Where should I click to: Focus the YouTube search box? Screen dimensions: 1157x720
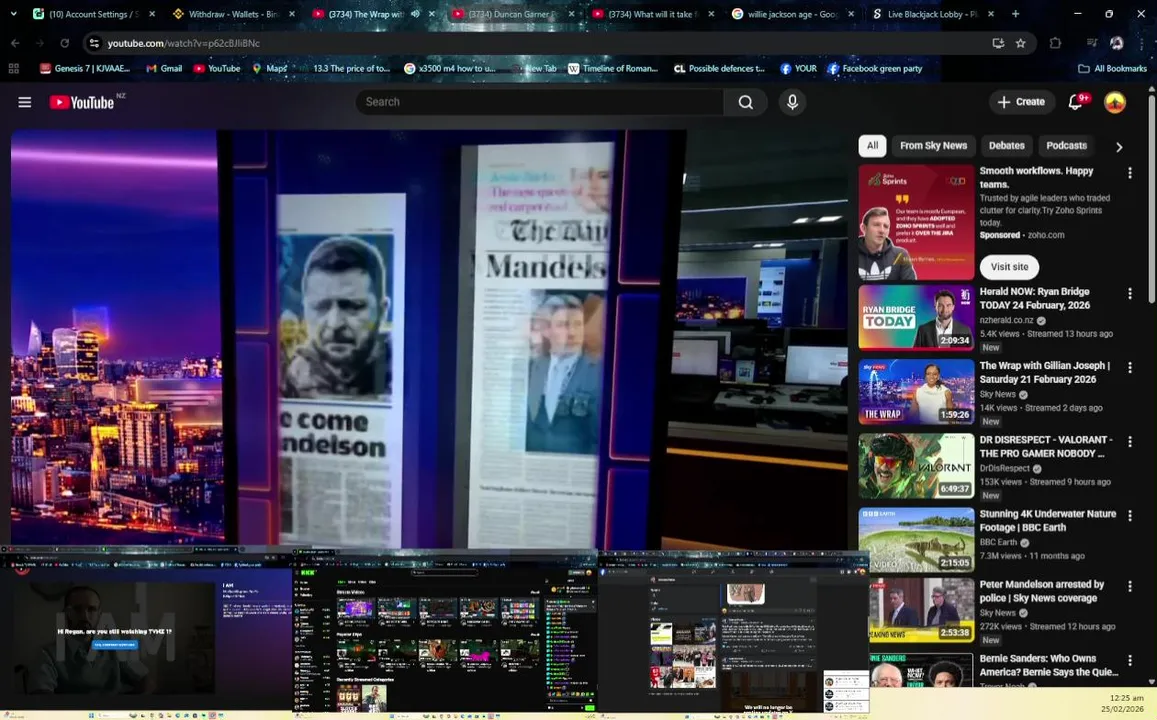click(x=540, y=102)
